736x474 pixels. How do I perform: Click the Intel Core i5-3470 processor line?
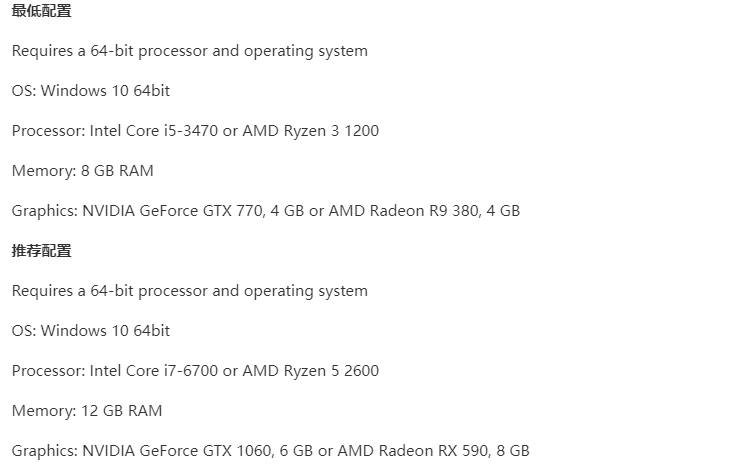click(195, 131)
